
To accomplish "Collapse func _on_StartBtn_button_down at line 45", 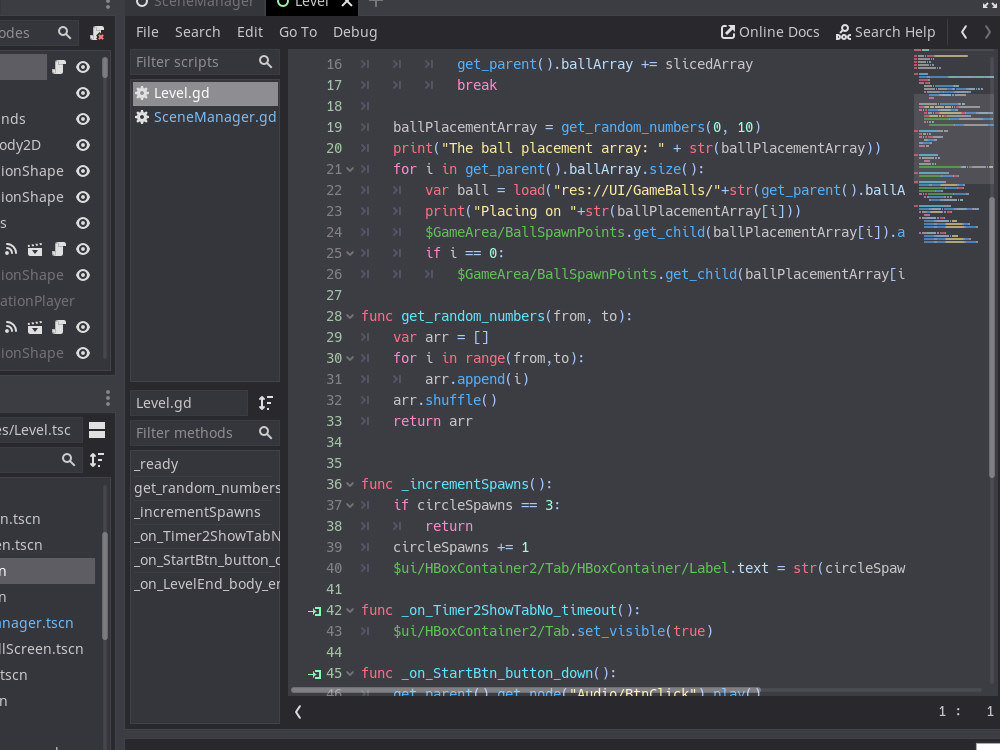I will 350,674.
